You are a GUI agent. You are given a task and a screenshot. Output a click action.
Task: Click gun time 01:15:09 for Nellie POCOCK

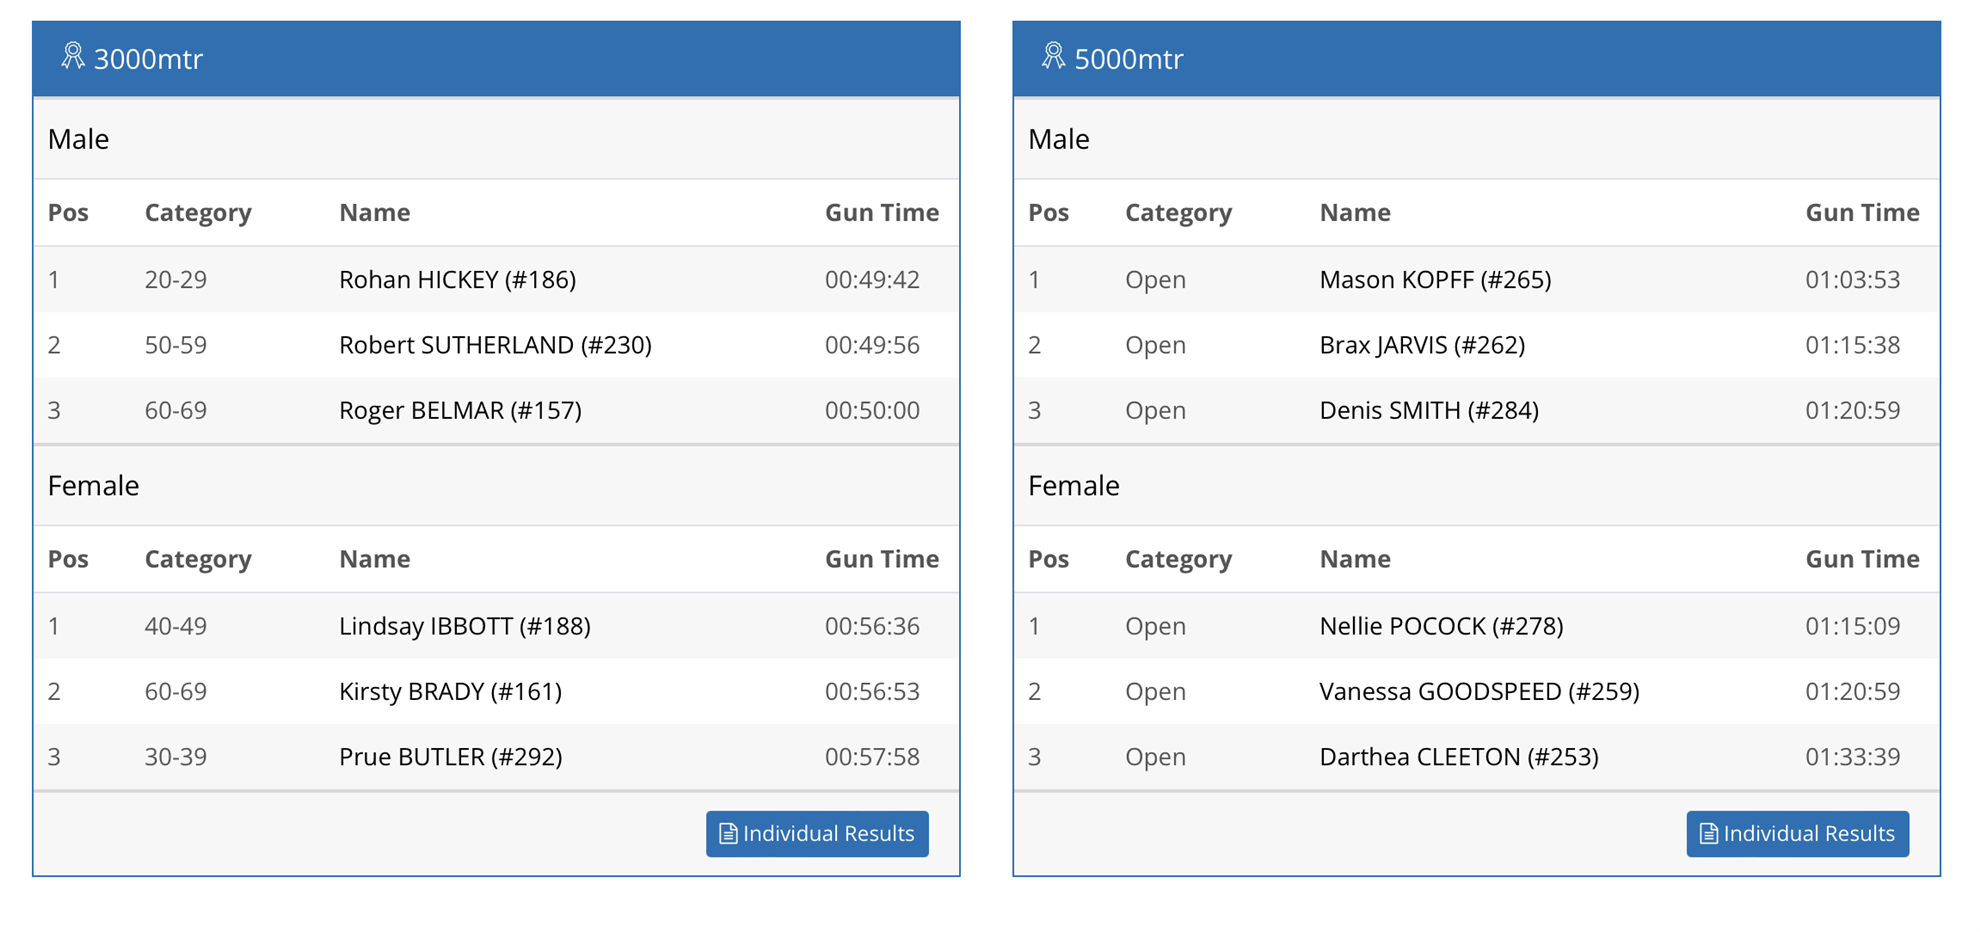click(x=1853, y=626)
